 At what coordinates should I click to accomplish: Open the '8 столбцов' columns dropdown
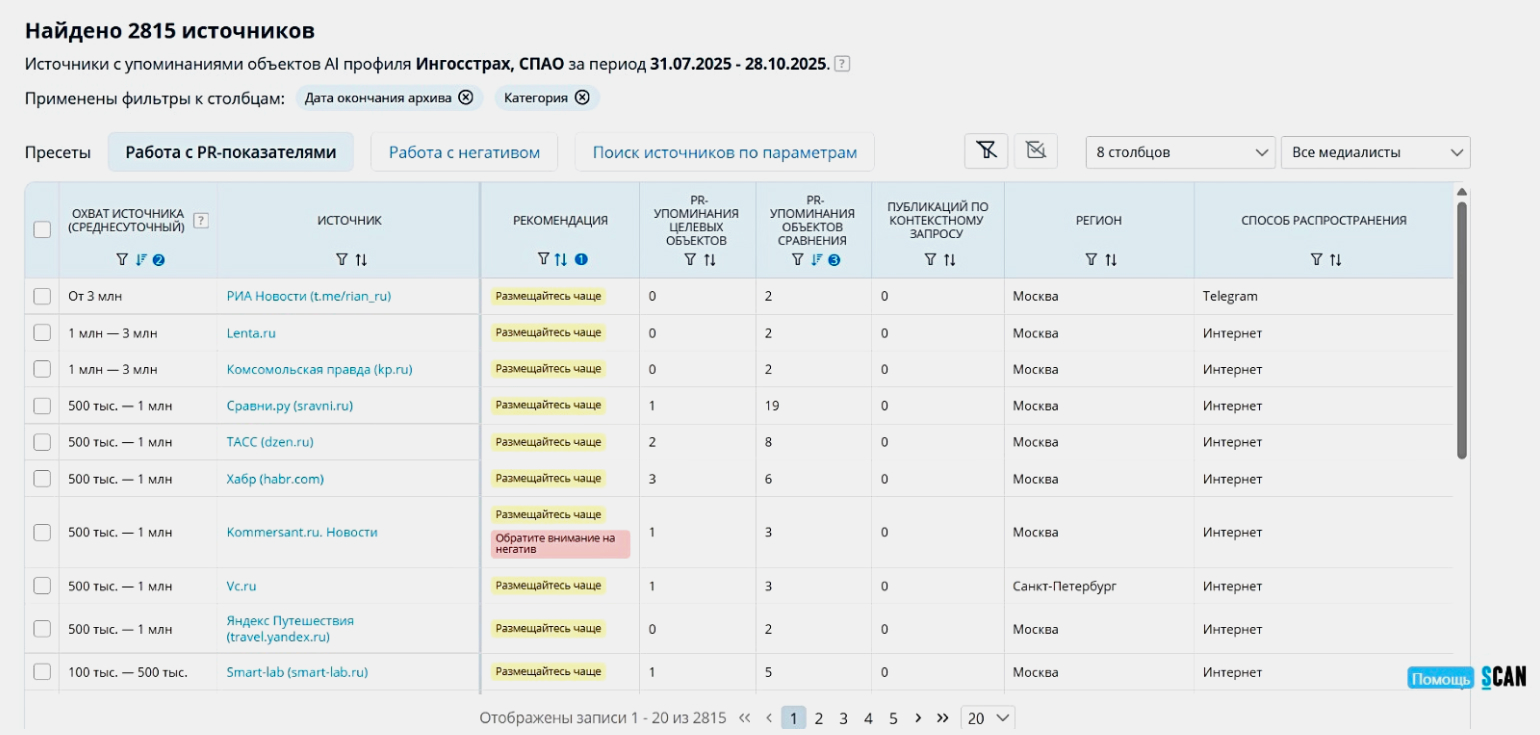pos(1180,152)
